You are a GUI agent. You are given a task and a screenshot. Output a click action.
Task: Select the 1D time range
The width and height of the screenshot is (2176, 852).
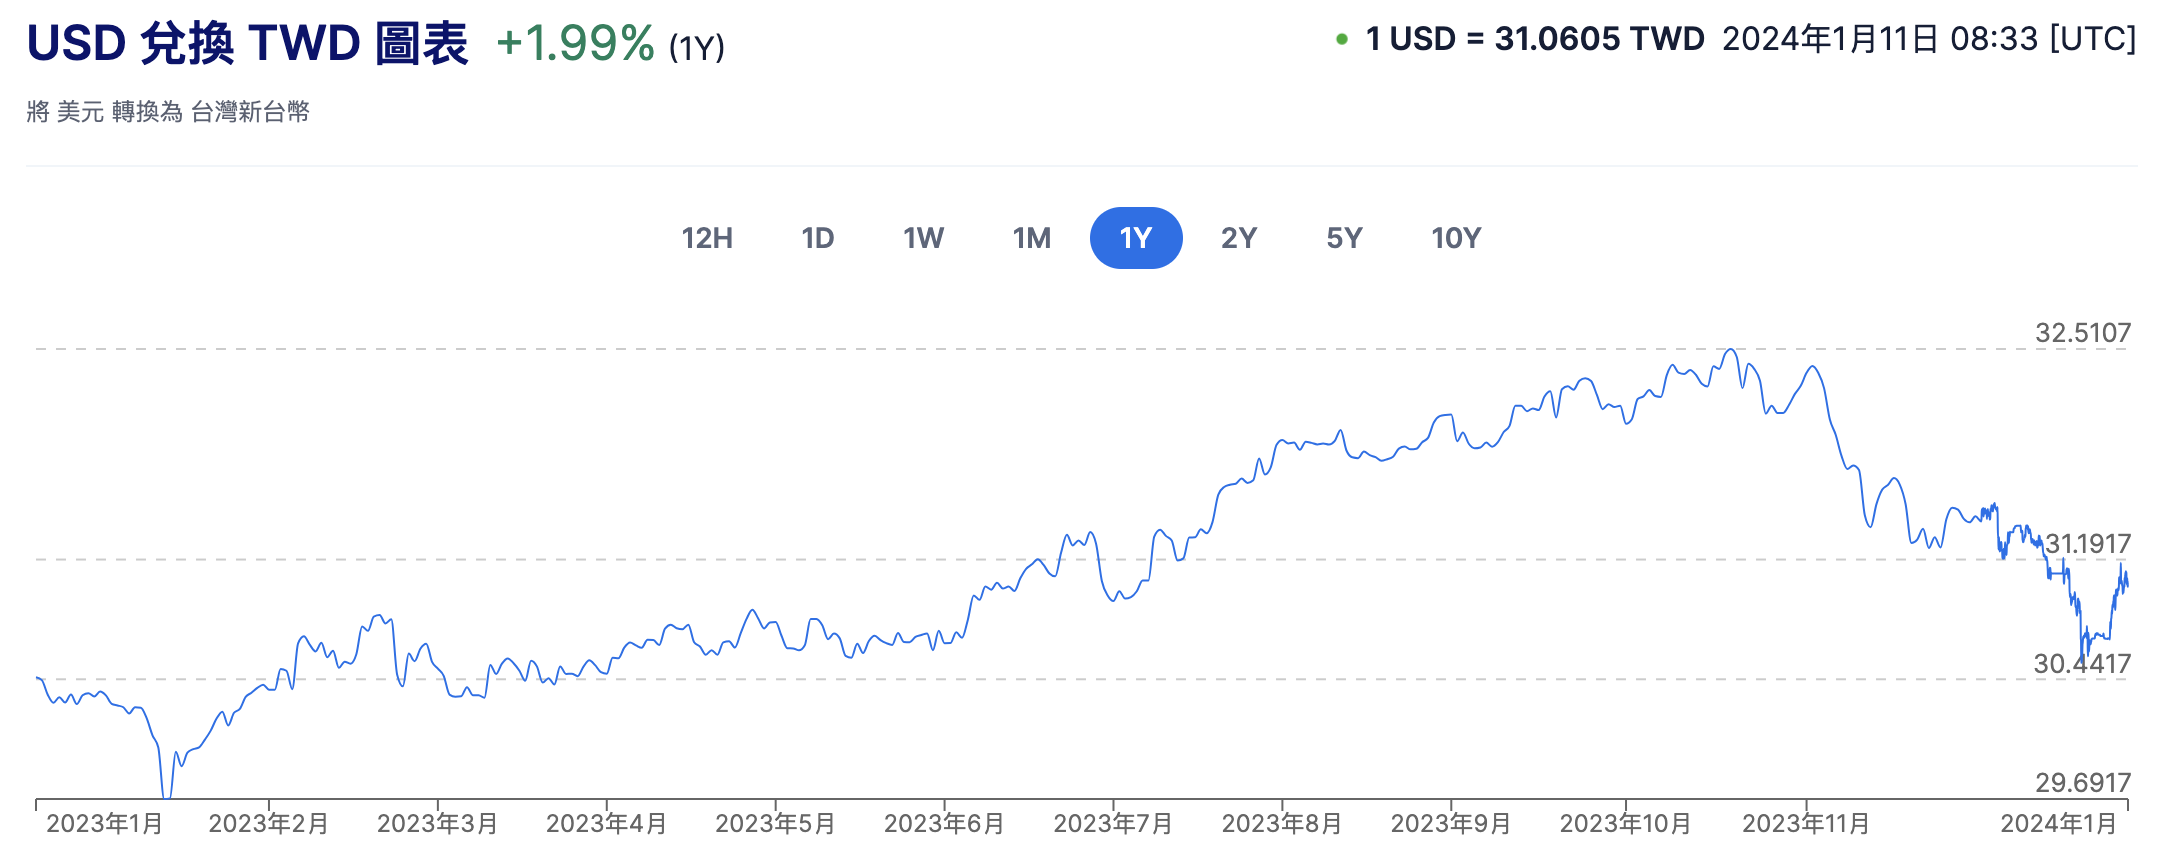[x=817, y=238]
